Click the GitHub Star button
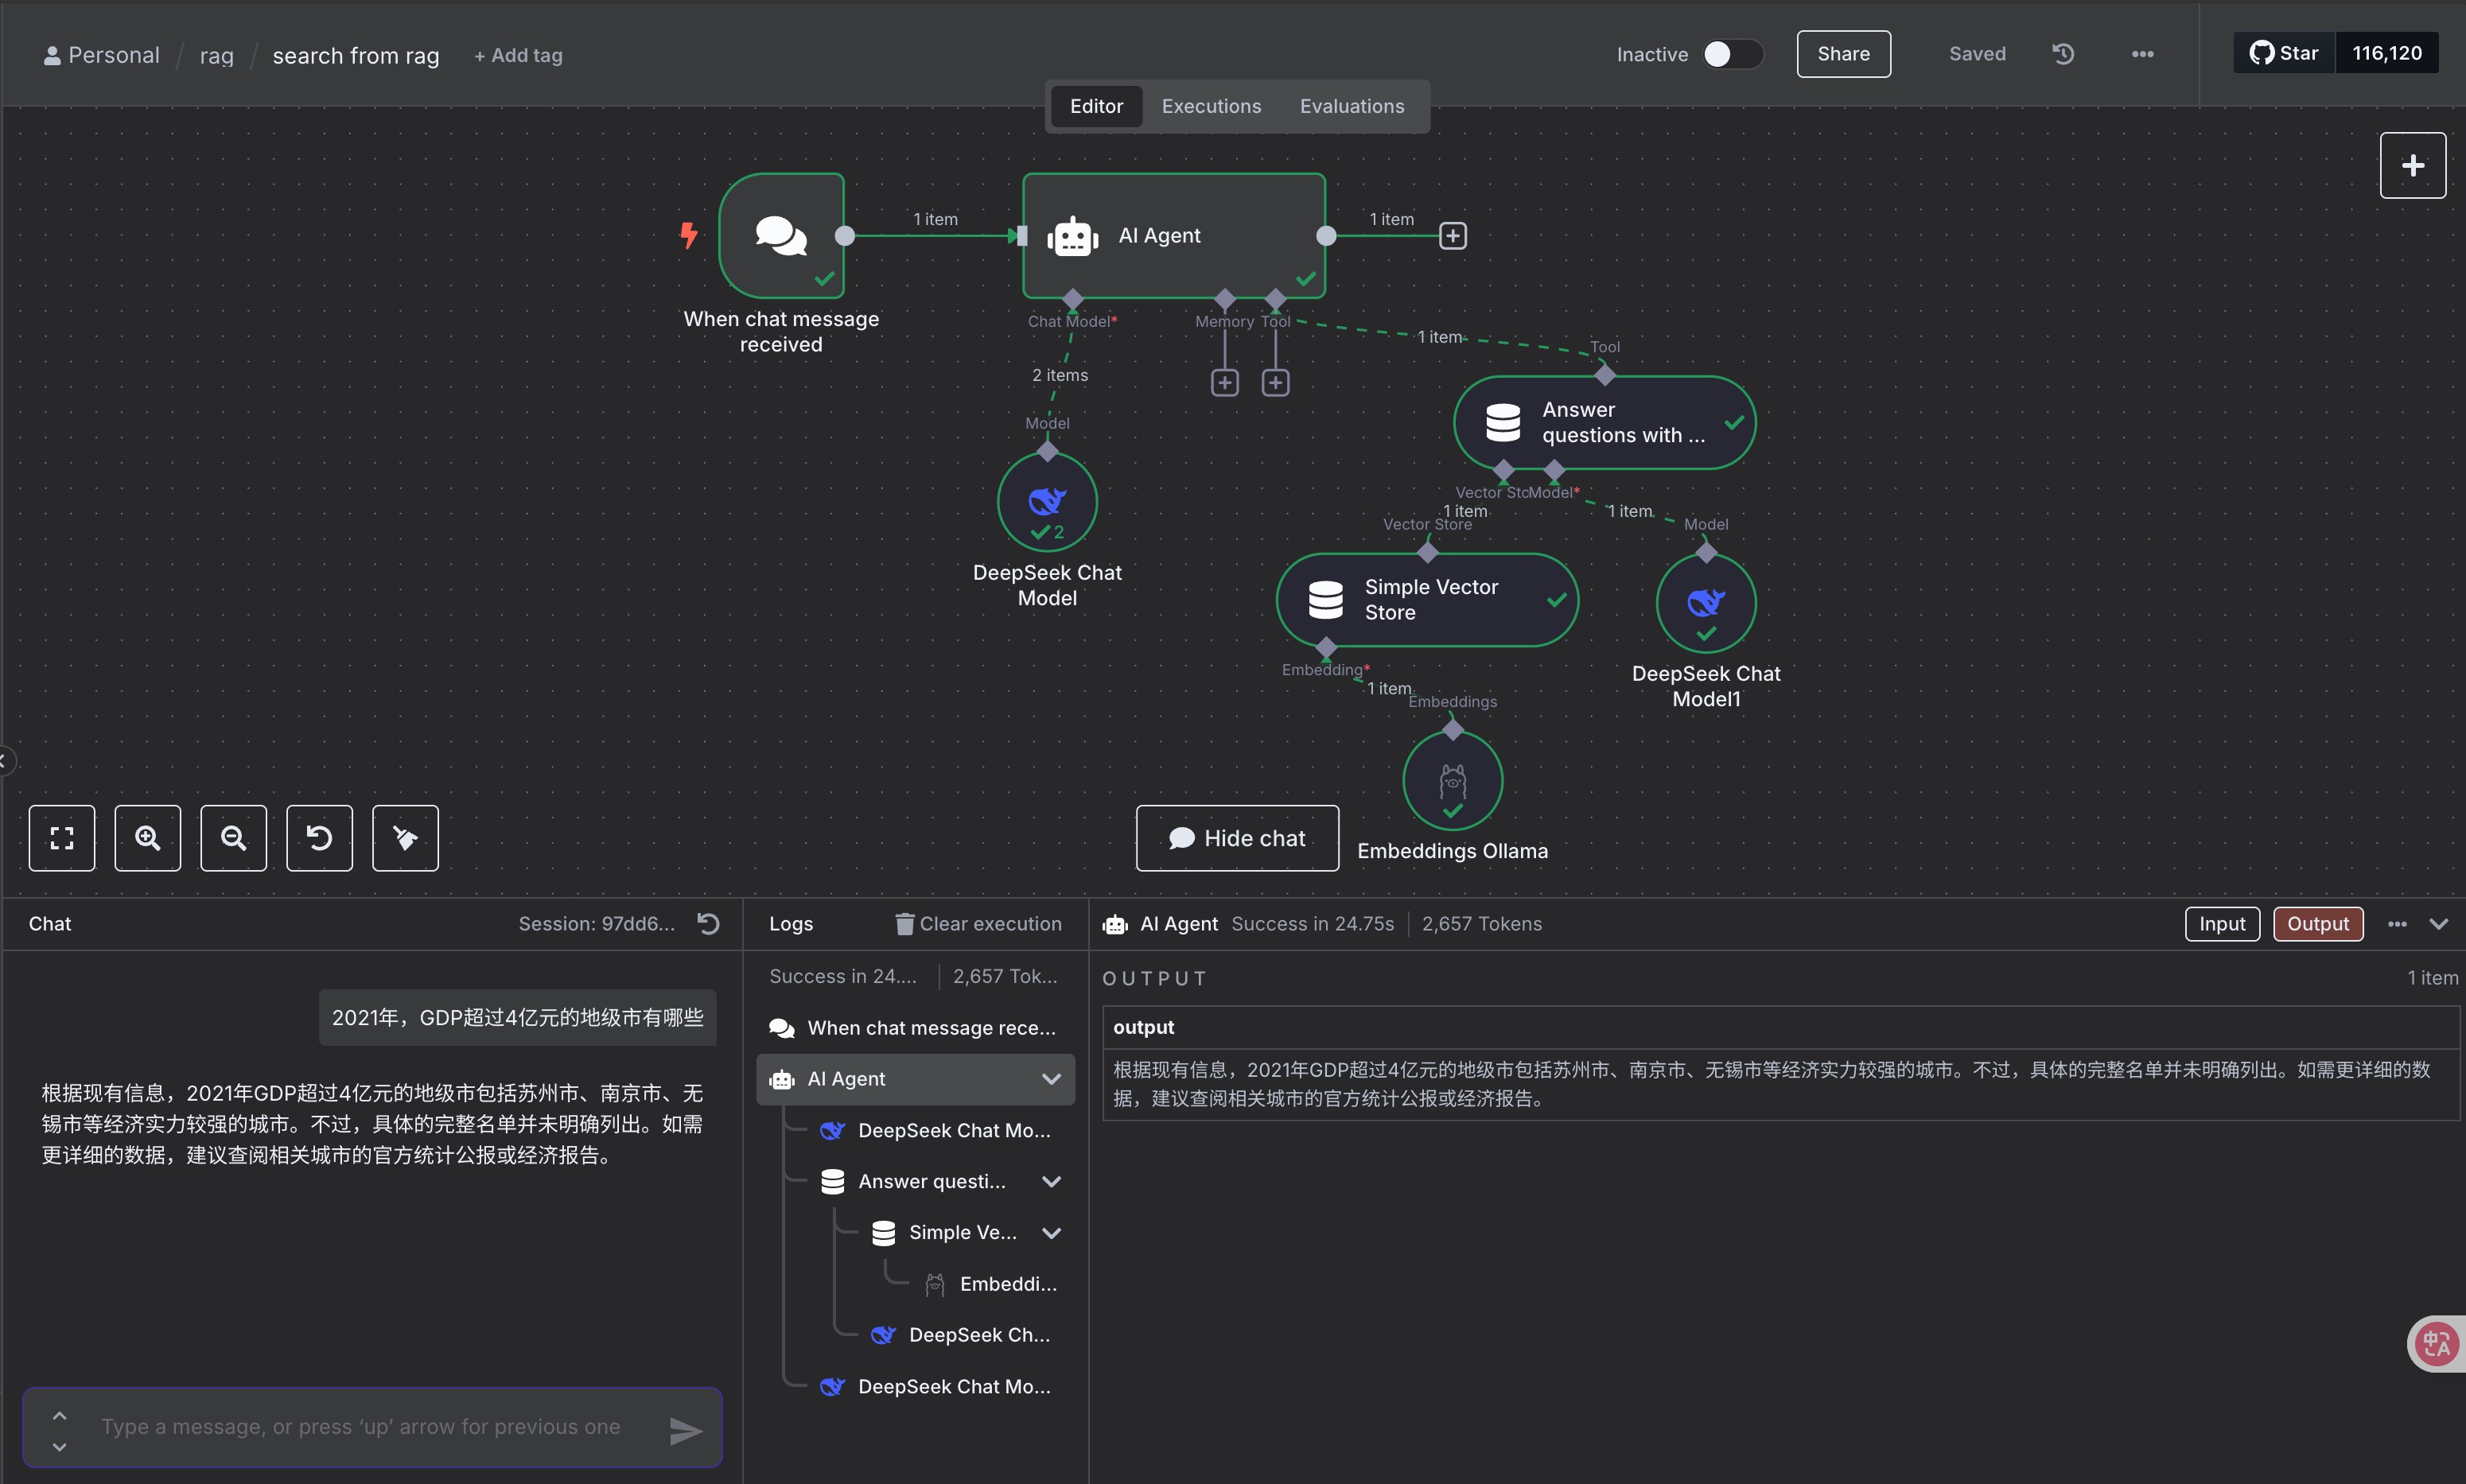Viewport: 2466px width, 1484px height. [2284, 53]
